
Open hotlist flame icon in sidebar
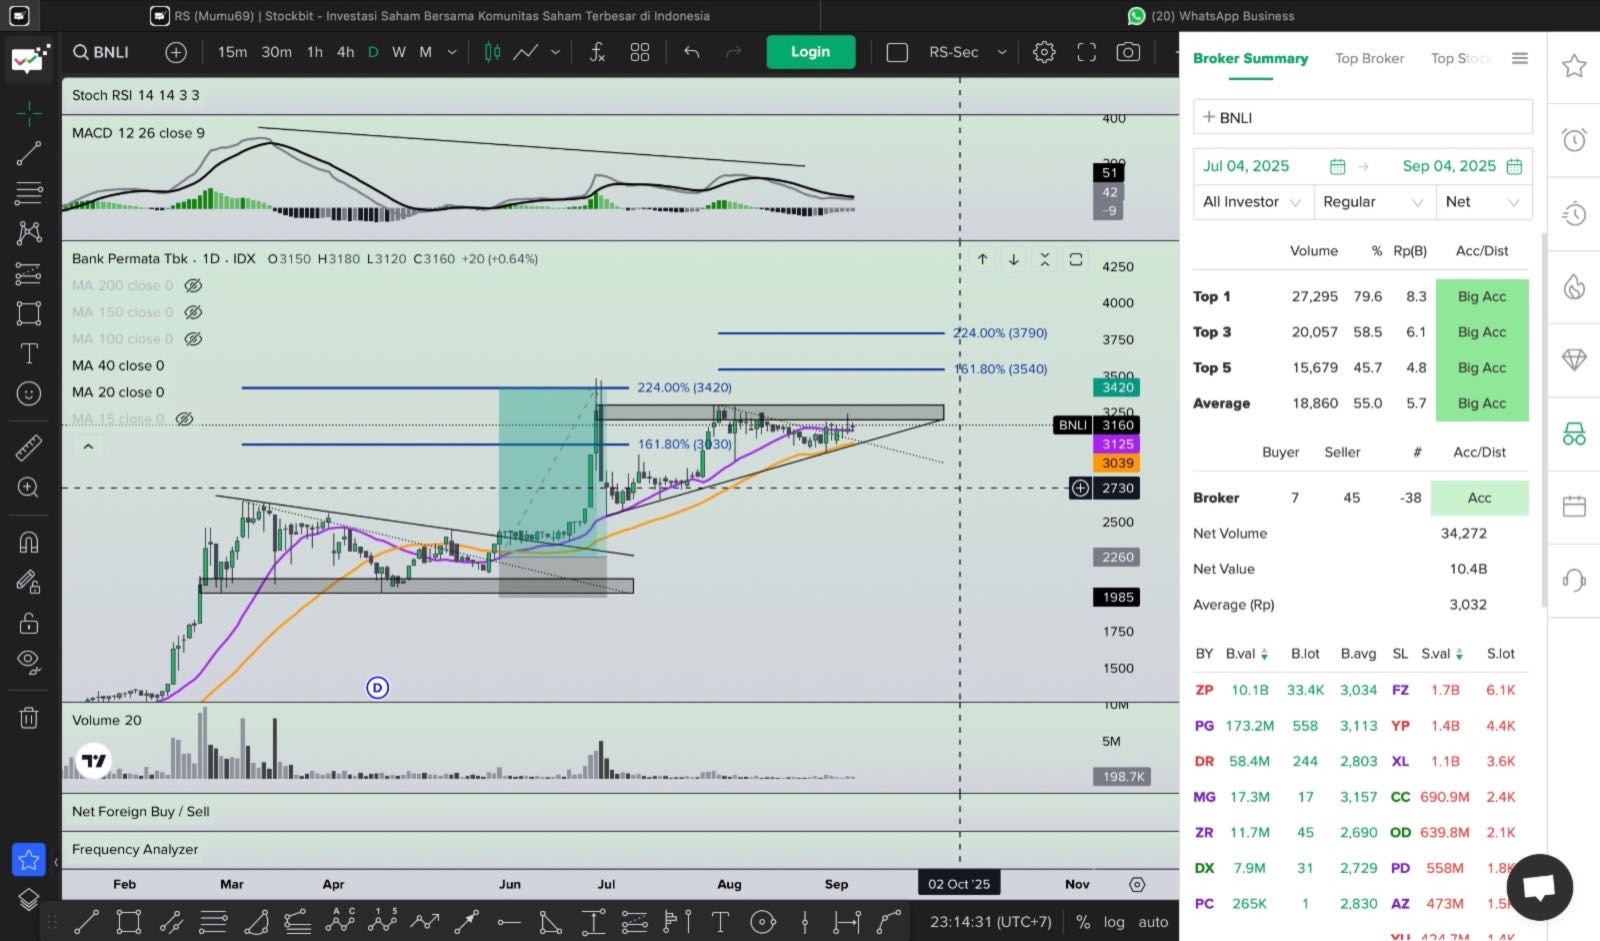coord(1574,287)
